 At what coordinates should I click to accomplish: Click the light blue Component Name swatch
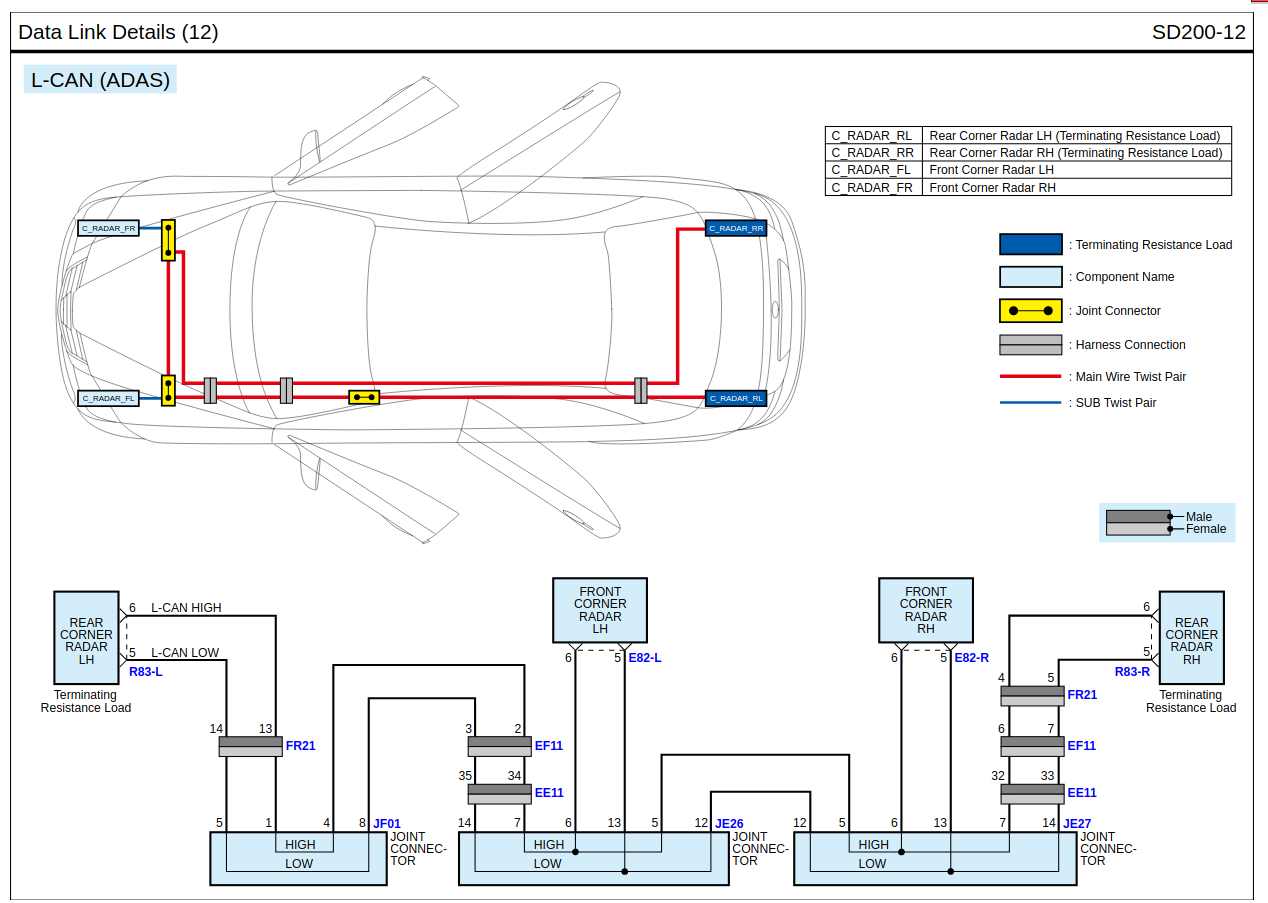(x=1030, y=277)
